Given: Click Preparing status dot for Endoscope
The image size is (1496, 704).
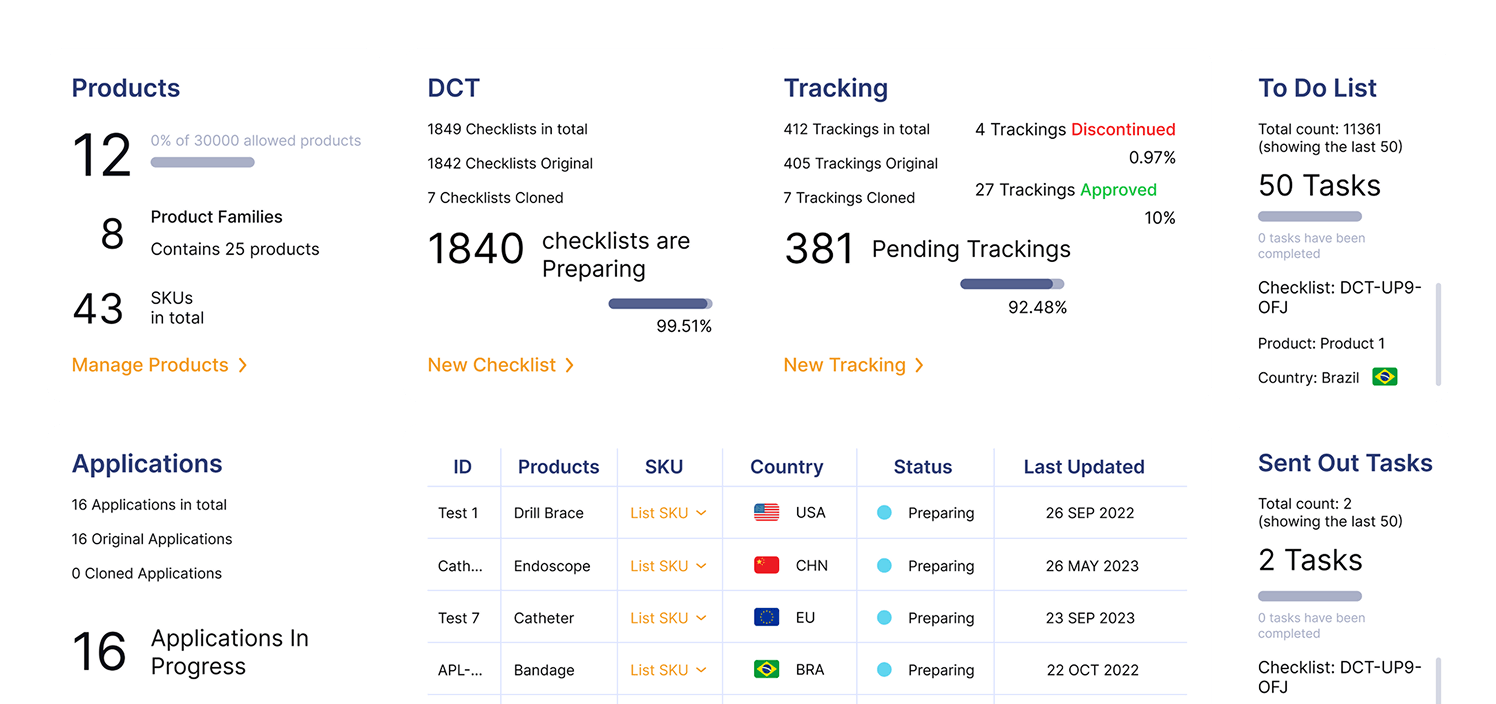Looking at the screenshot, I should pos(884,565).
